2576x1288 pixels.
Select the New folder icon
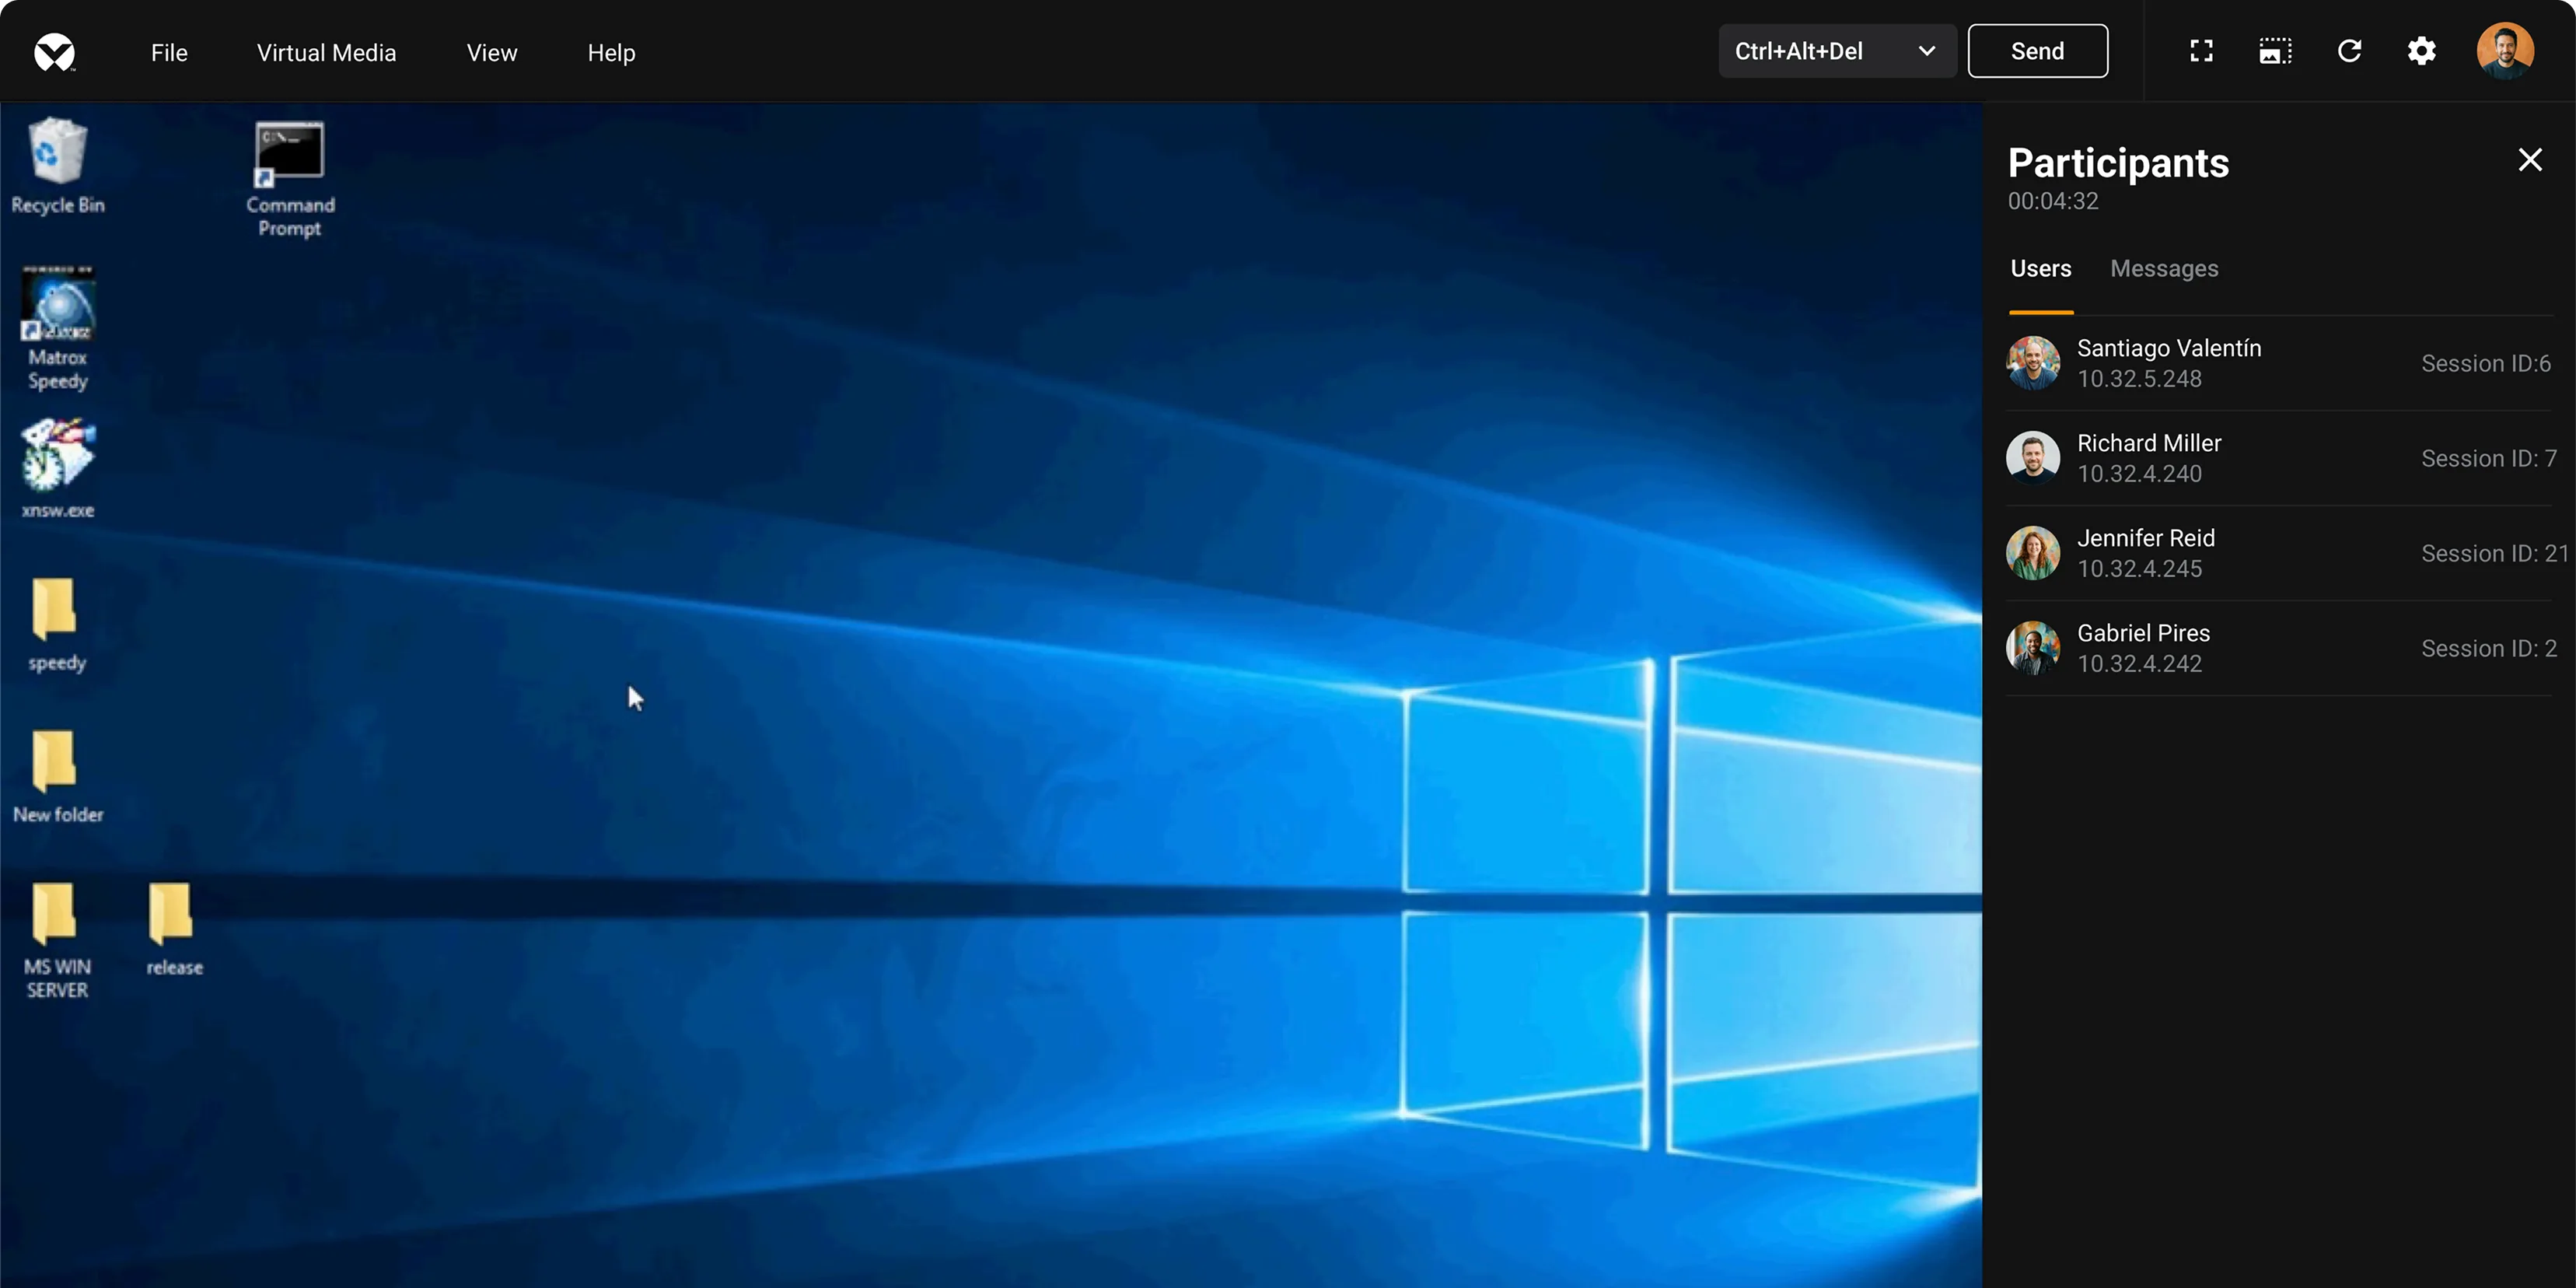[57, 777]
